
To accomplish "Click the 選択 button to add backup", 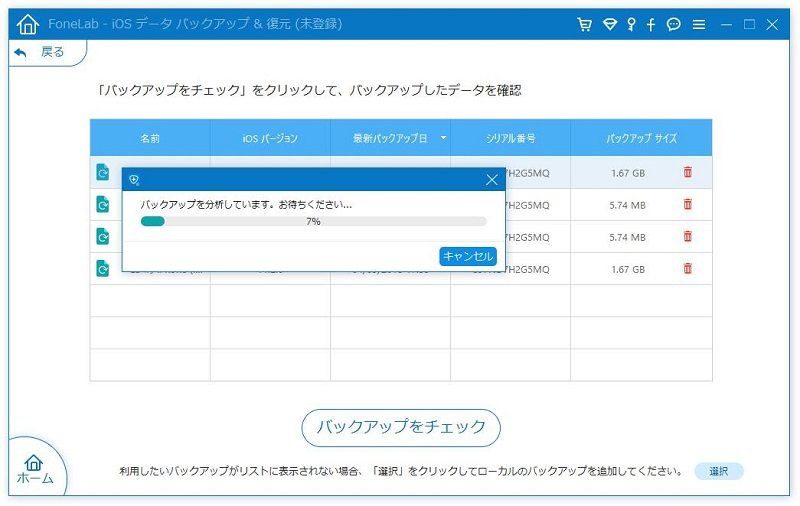I will click(x=718, y=471).
